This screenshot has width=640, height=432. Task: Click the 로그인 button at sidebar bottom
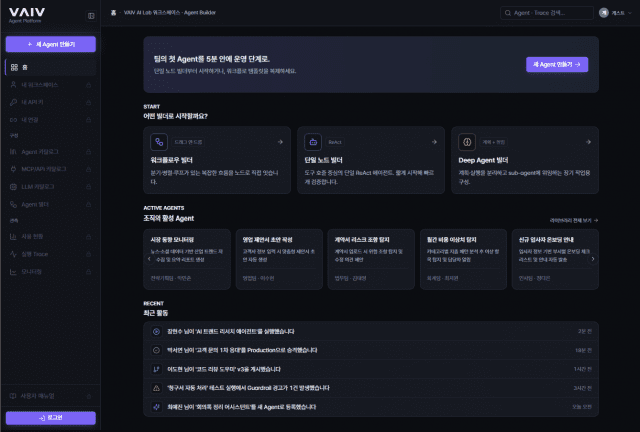[x=51, y=418]
